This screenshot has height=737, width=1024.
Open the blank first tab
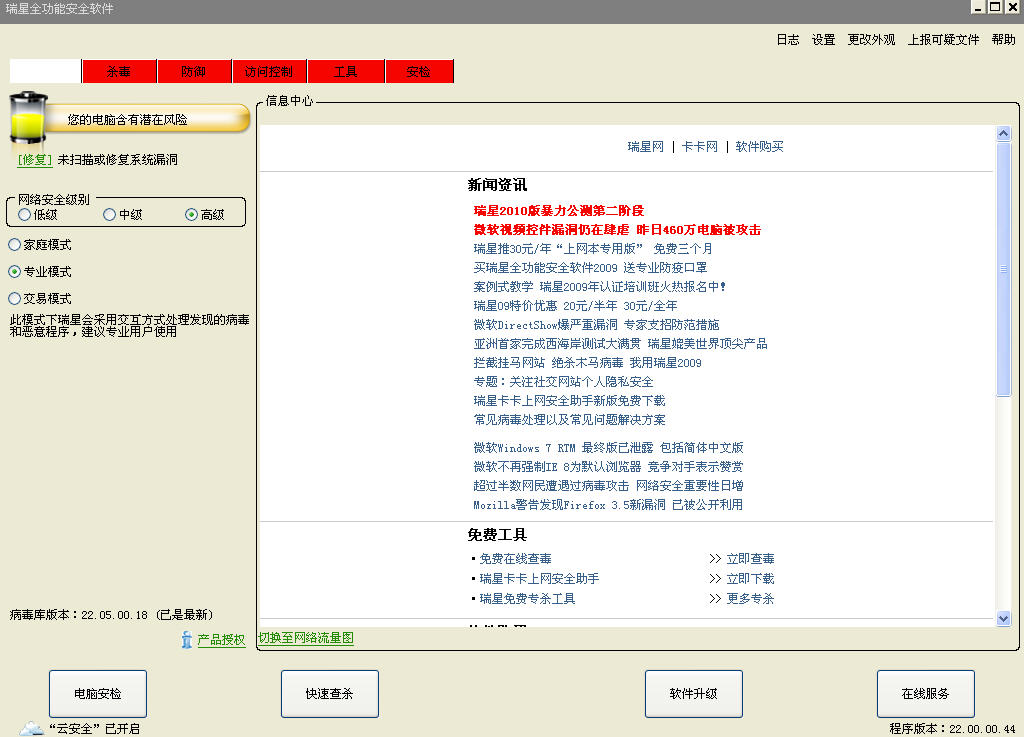tap(45, 71)
